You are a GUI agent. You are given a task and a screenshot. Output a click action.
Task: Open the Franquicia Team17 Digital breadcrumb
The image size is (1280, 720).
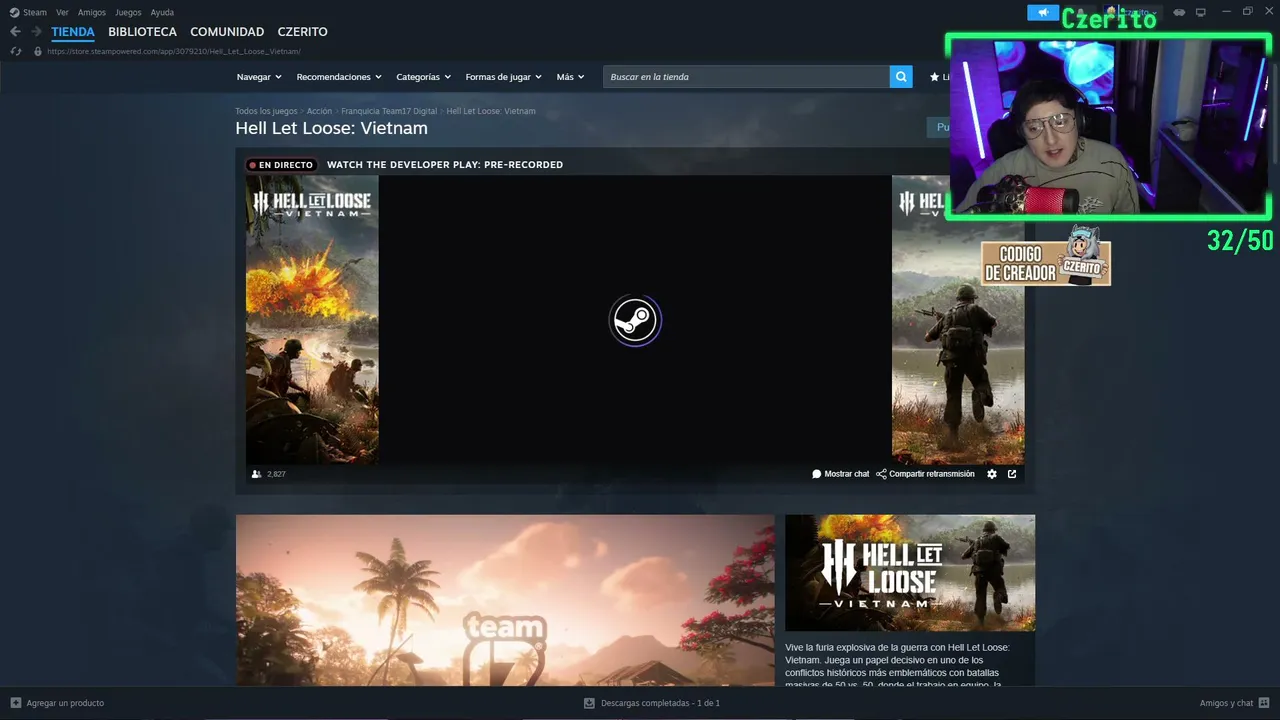[389, 111]
